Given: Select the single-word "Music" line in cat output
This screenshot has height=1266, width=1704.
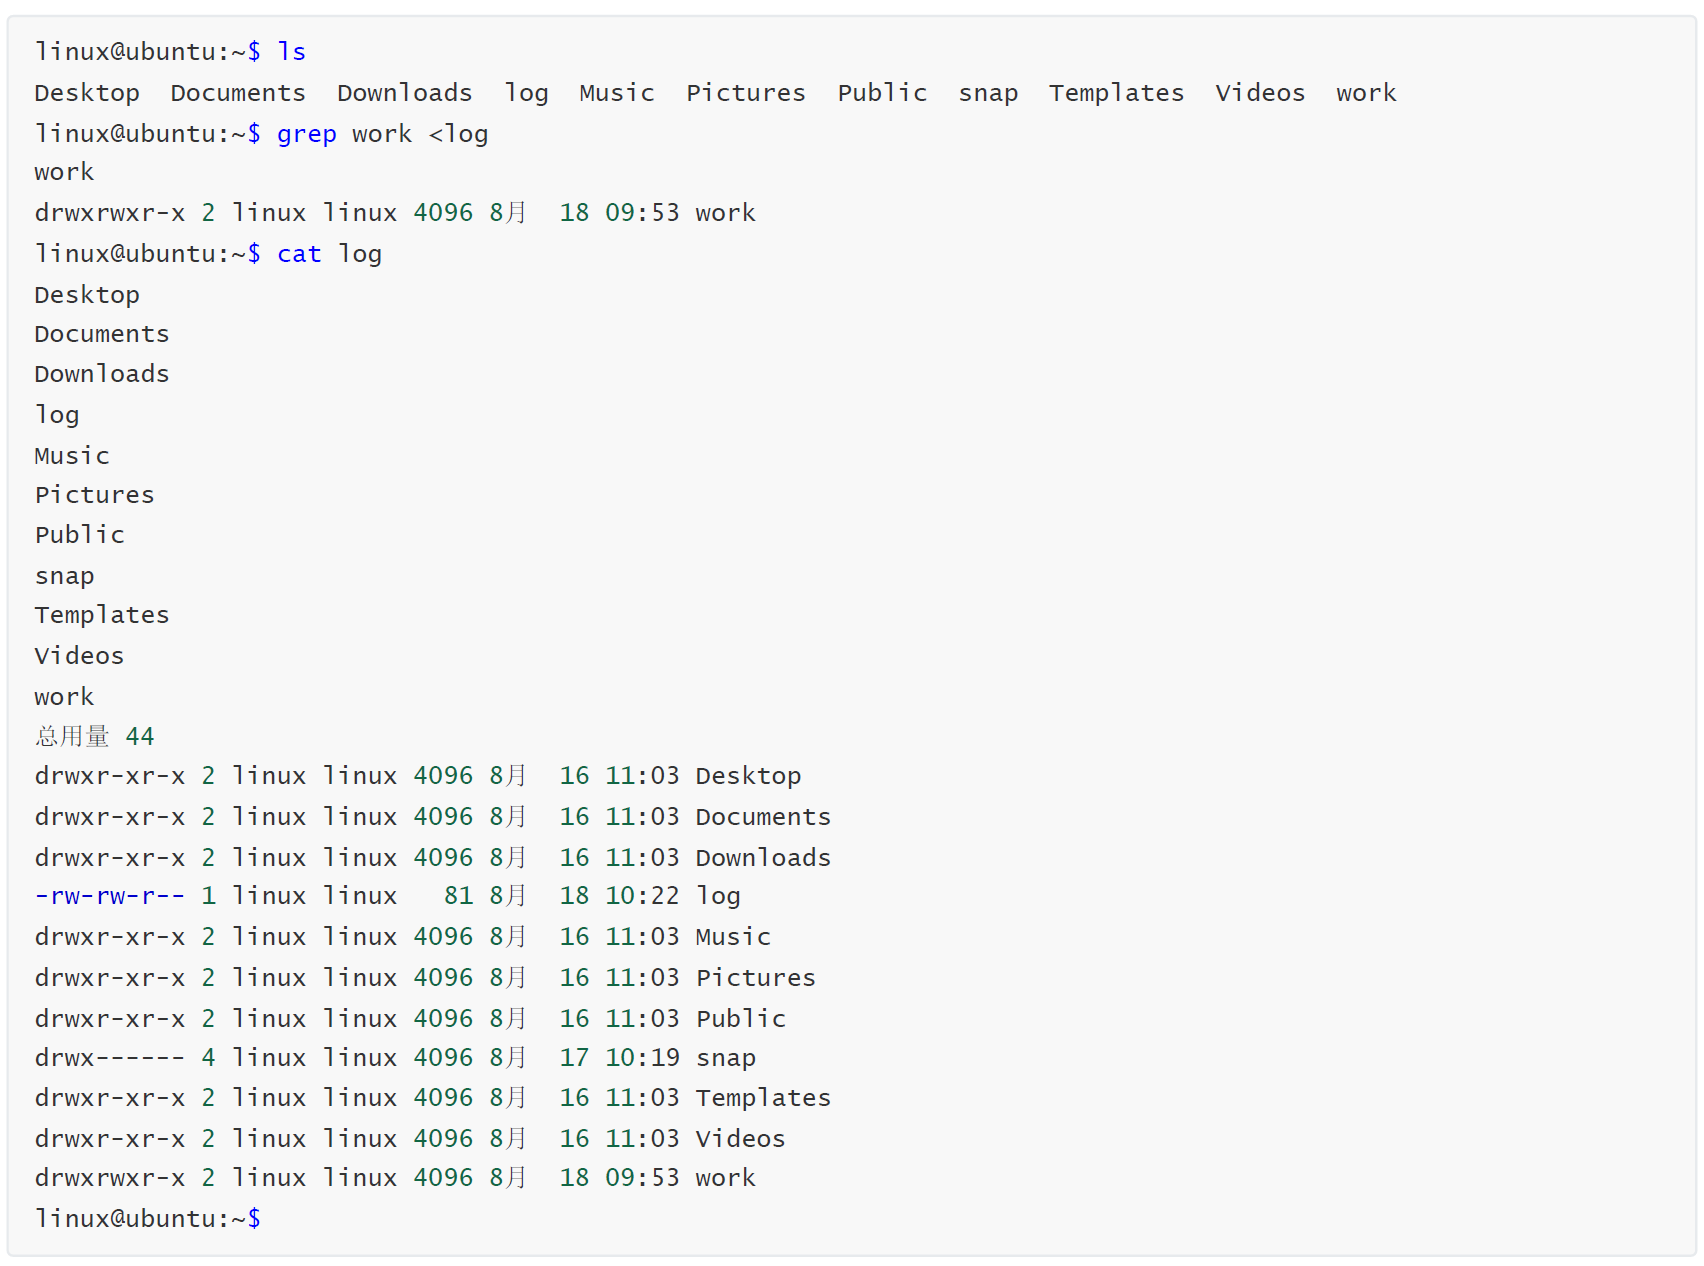Looking at the screenshot, I should (x=72, y=456).
